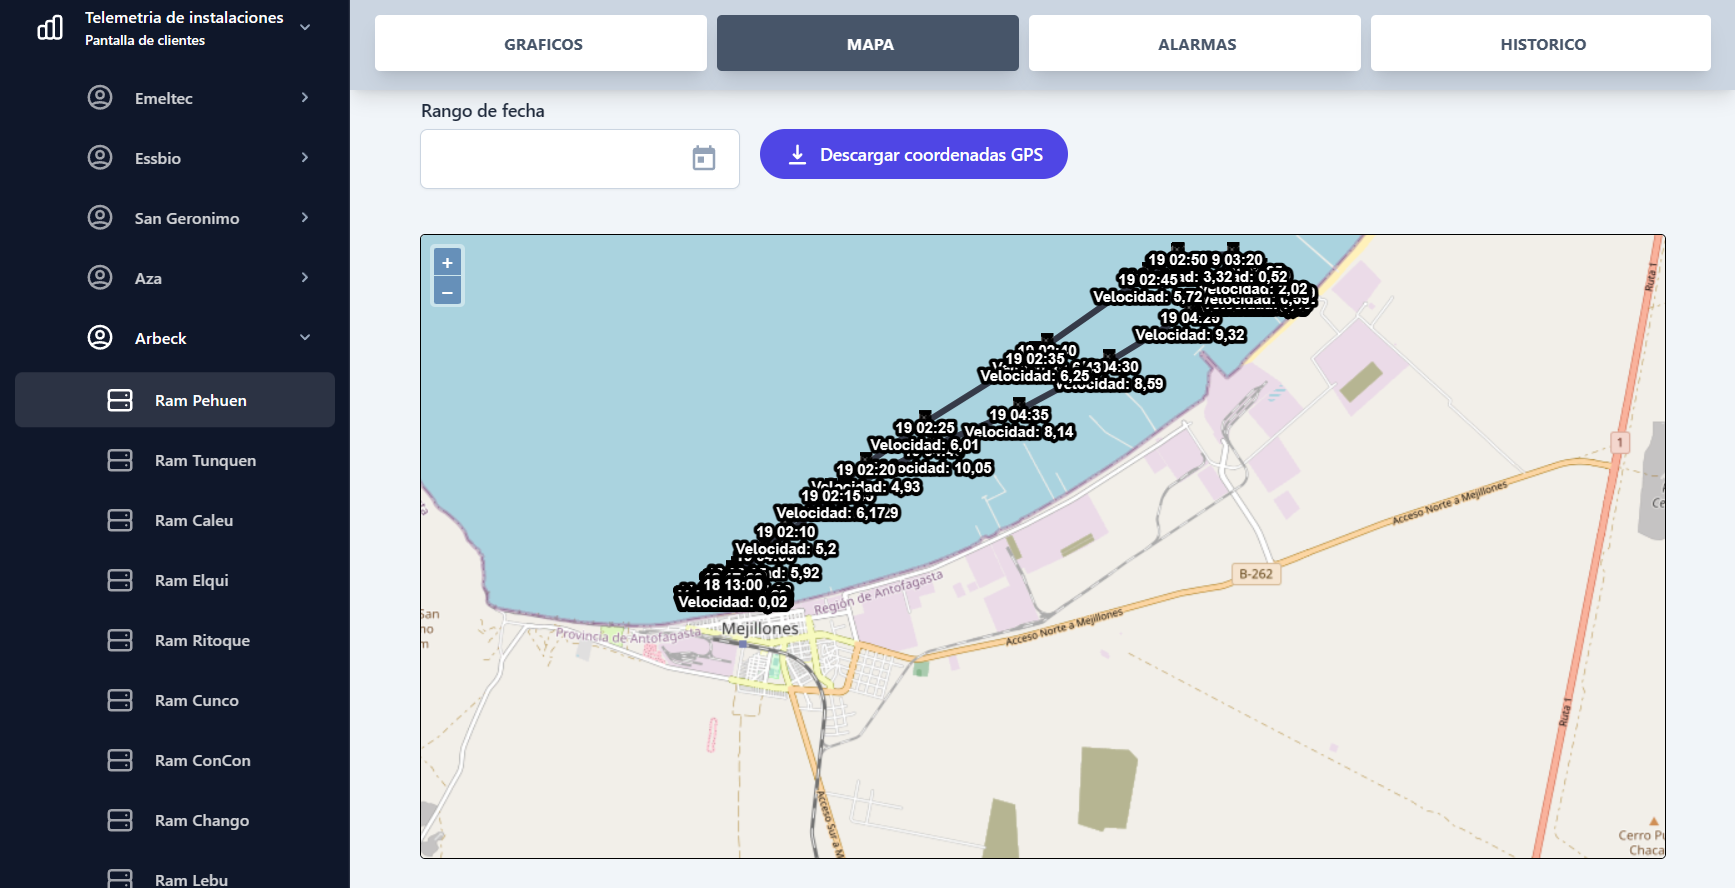
Task: Select Ram Caleu in the sidebar
Action: click(175, 520)
